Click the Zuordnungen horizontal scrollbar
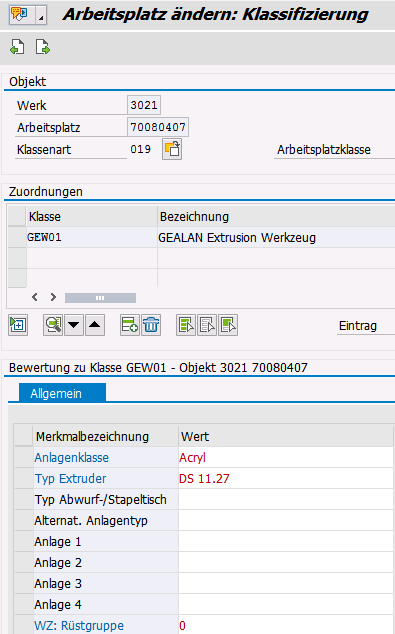The image size is (395, 634). [100, 298]
